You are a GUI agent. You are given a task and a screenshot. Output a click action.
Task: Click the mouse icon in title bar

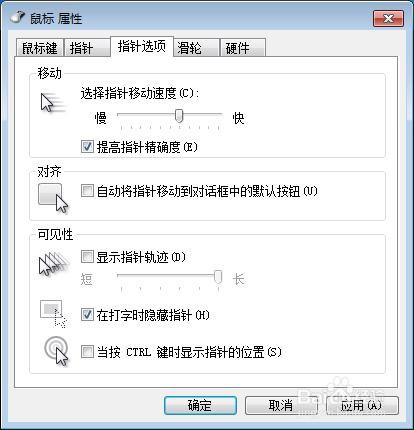point(18,17)
